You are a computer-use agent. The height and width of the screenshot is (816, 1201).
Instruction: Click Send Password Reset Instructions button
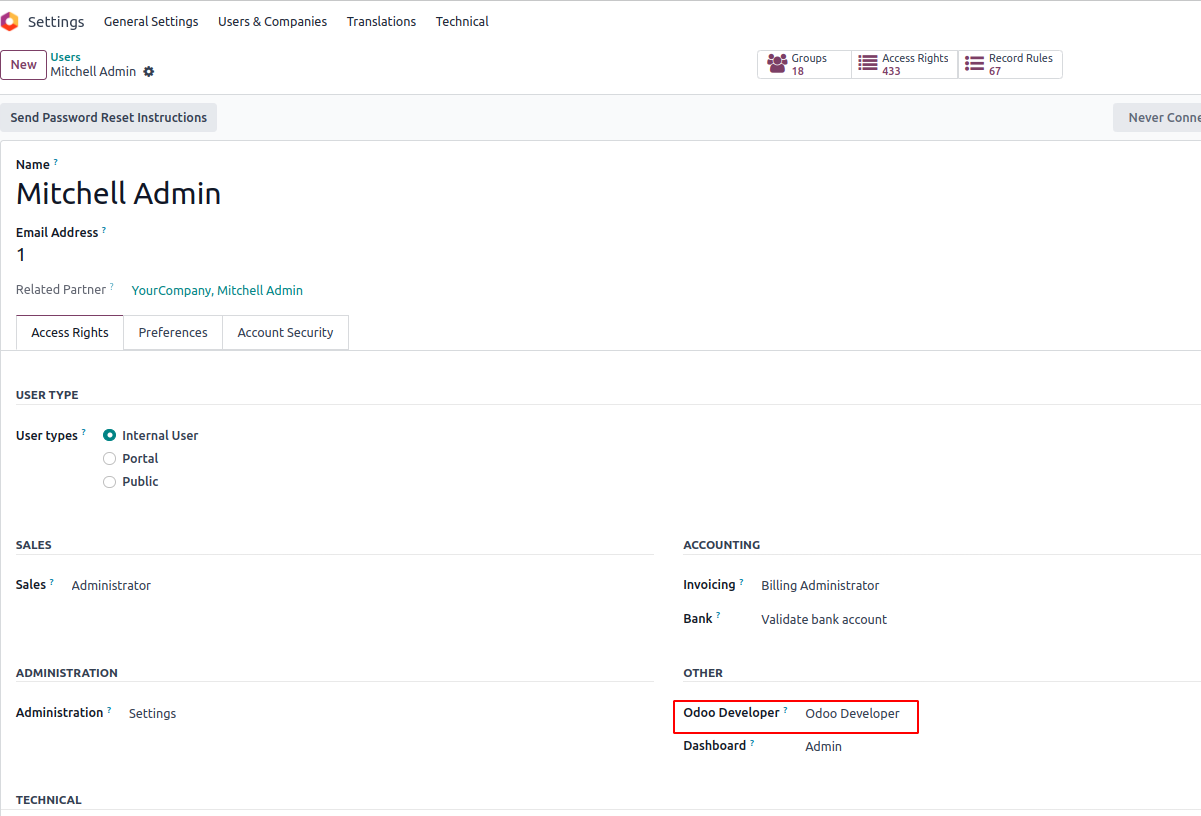click(x=108, y=118)
